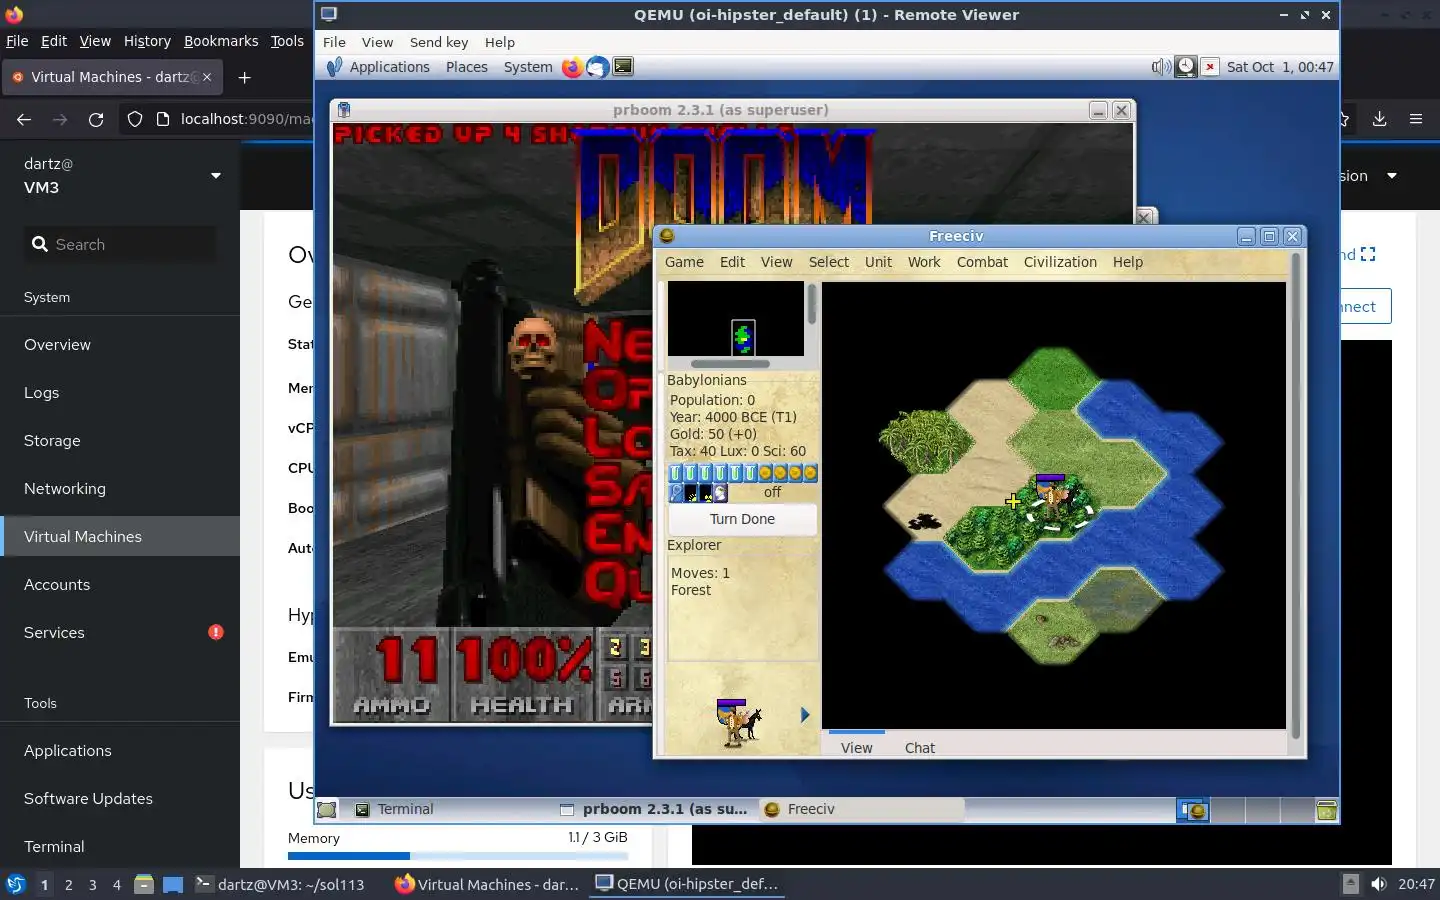Open new Firefox tab with plus button
The width and height of the screenshot is (1440, 900).
tap(245, 77)
